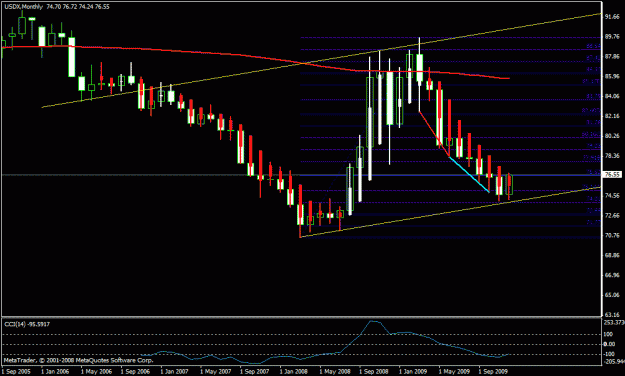The height and width of the screenshot is (376, 625).
Task: Click the CCI(14) indicator label
Action: [x=27, y=324]
